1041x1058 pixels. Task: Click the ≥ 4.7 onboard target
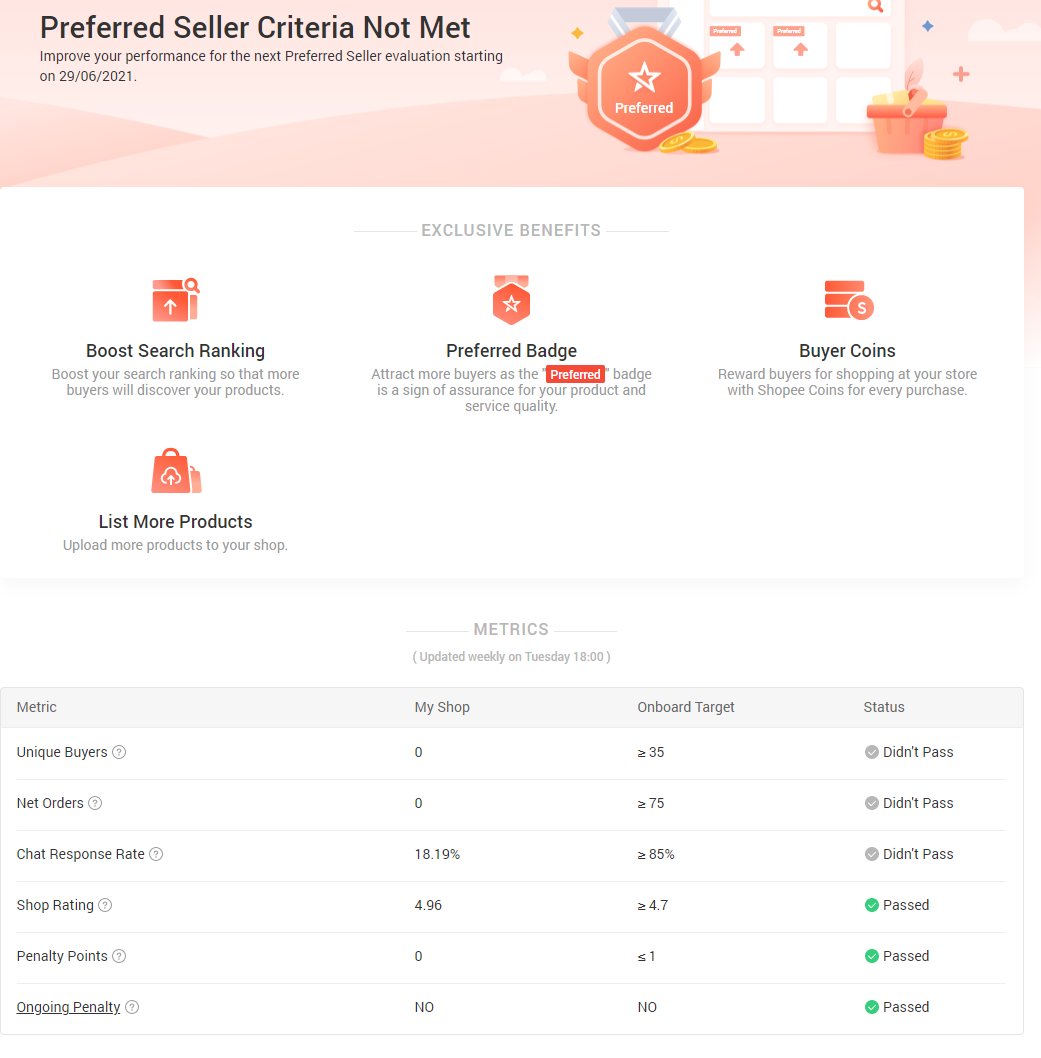[x=652, y=905]
